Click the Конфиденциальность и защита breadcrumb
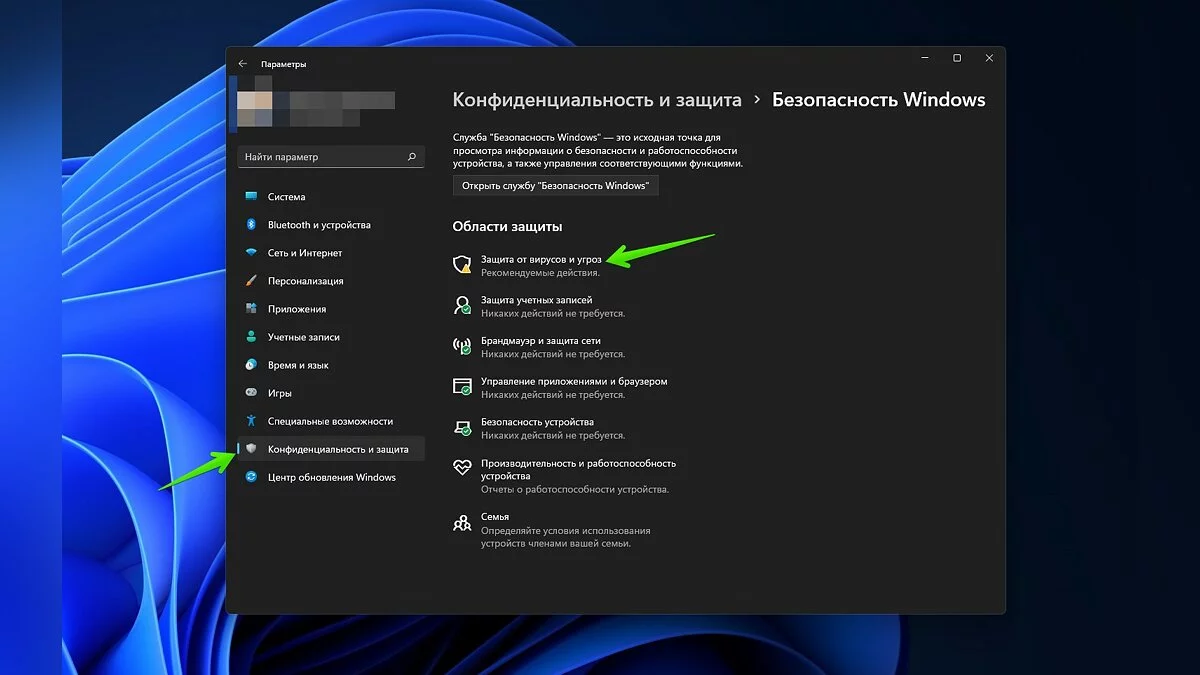Screen dimensions: 1200x675 tap(597, 100)
